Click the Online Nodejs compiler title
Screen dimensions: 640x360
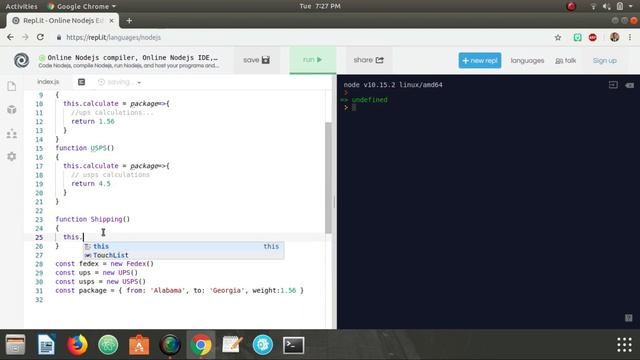click(x=133, y=58)
